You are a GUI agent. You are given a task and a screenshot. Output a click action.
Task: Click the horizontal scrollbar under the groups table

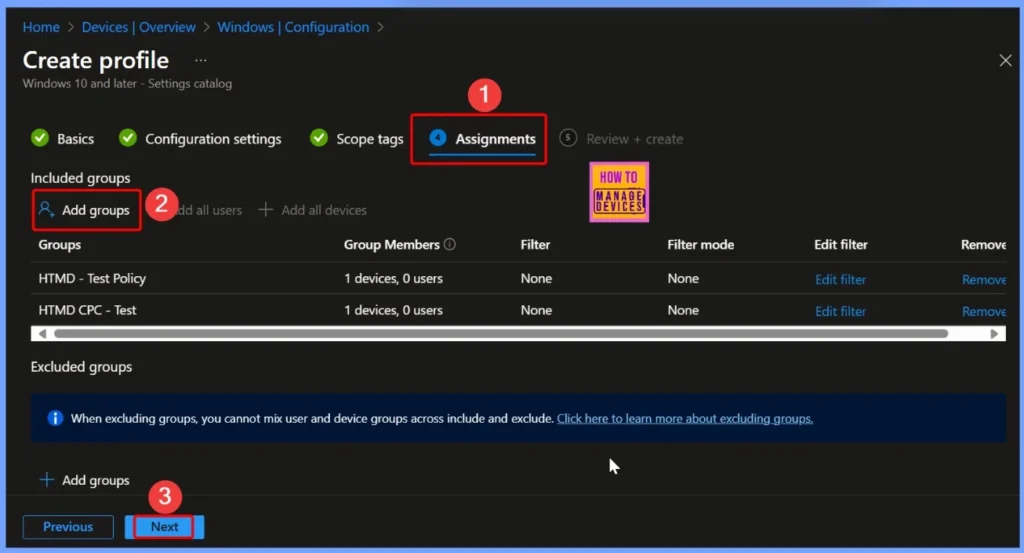(500, 333)
